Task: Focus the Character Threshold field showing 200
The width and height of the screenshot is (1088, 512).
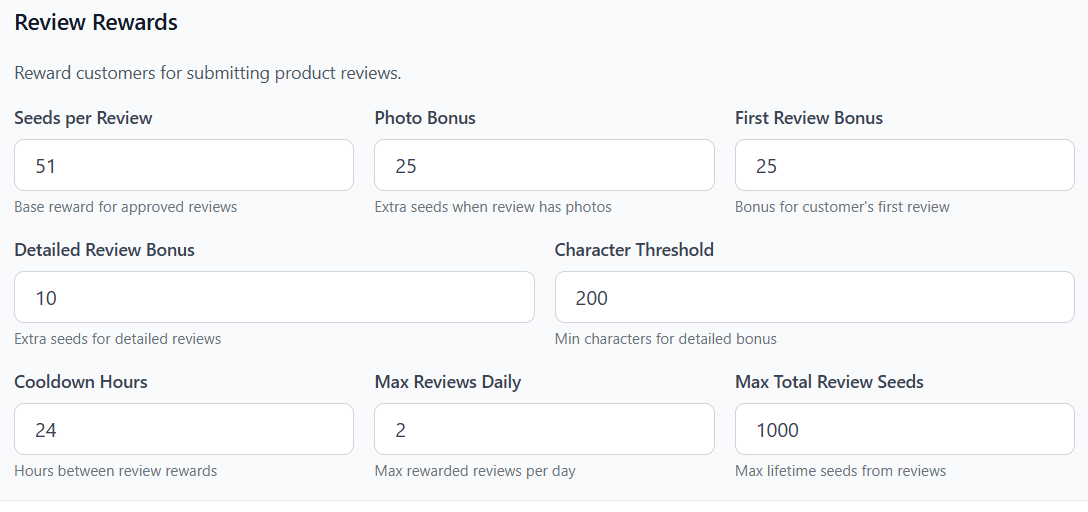Action: (x=814, y=297)
